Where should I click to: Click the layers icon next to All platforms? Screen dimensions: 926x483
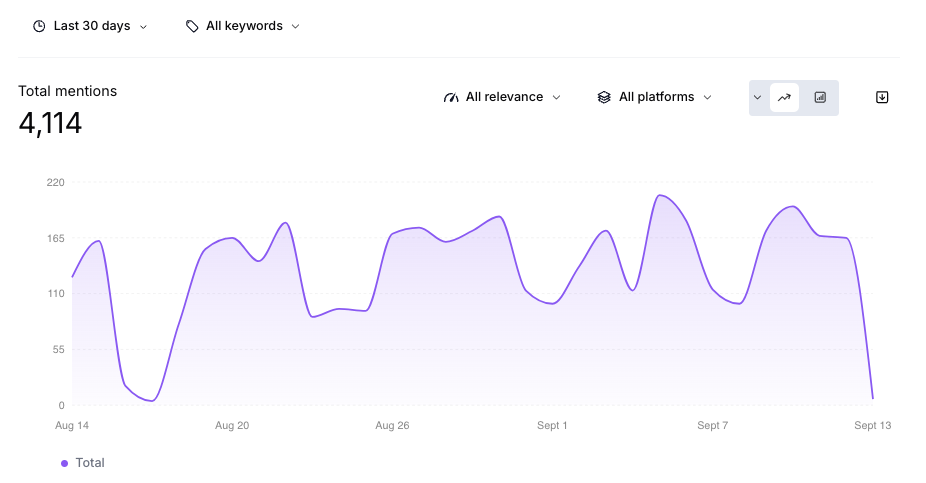(x=604, y=97)
